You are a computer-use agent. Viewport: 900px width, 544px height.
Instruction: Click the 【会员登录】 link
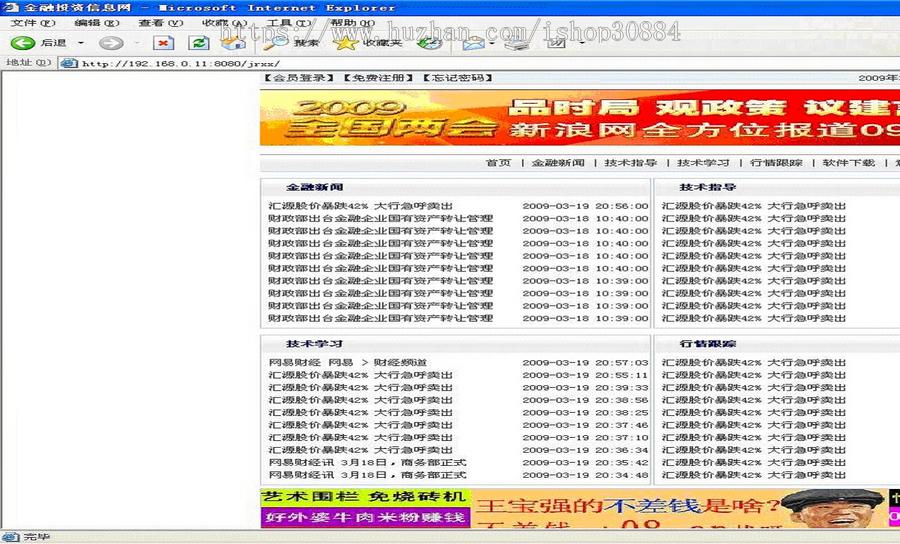[x=298, y=77]
